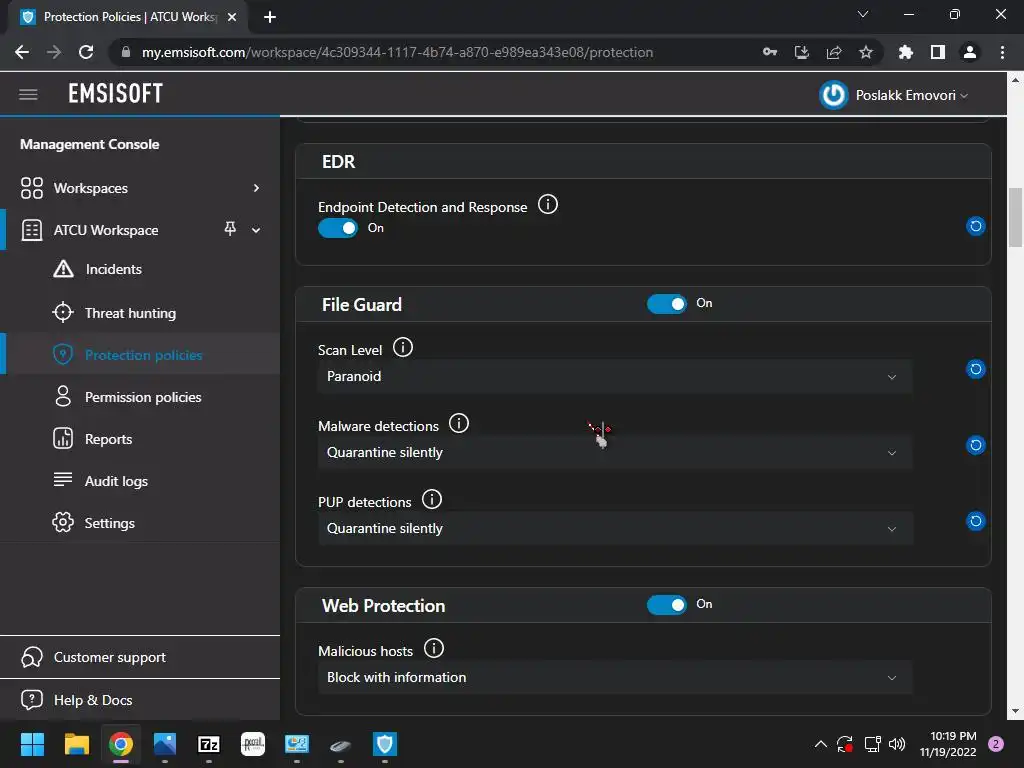Collapse the ATCU Workspace chevron
The image size is (1024, 768).
[x=256, y=230]
